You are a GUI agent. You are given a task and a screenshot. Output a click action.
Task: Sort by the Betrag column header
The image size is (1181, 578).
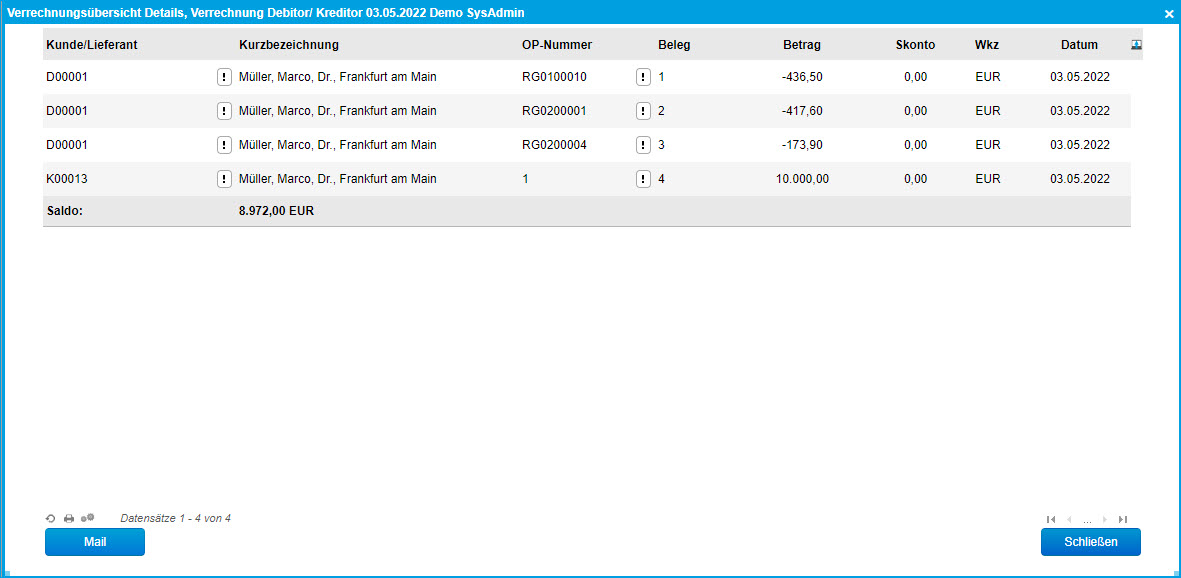click(802, 44)
